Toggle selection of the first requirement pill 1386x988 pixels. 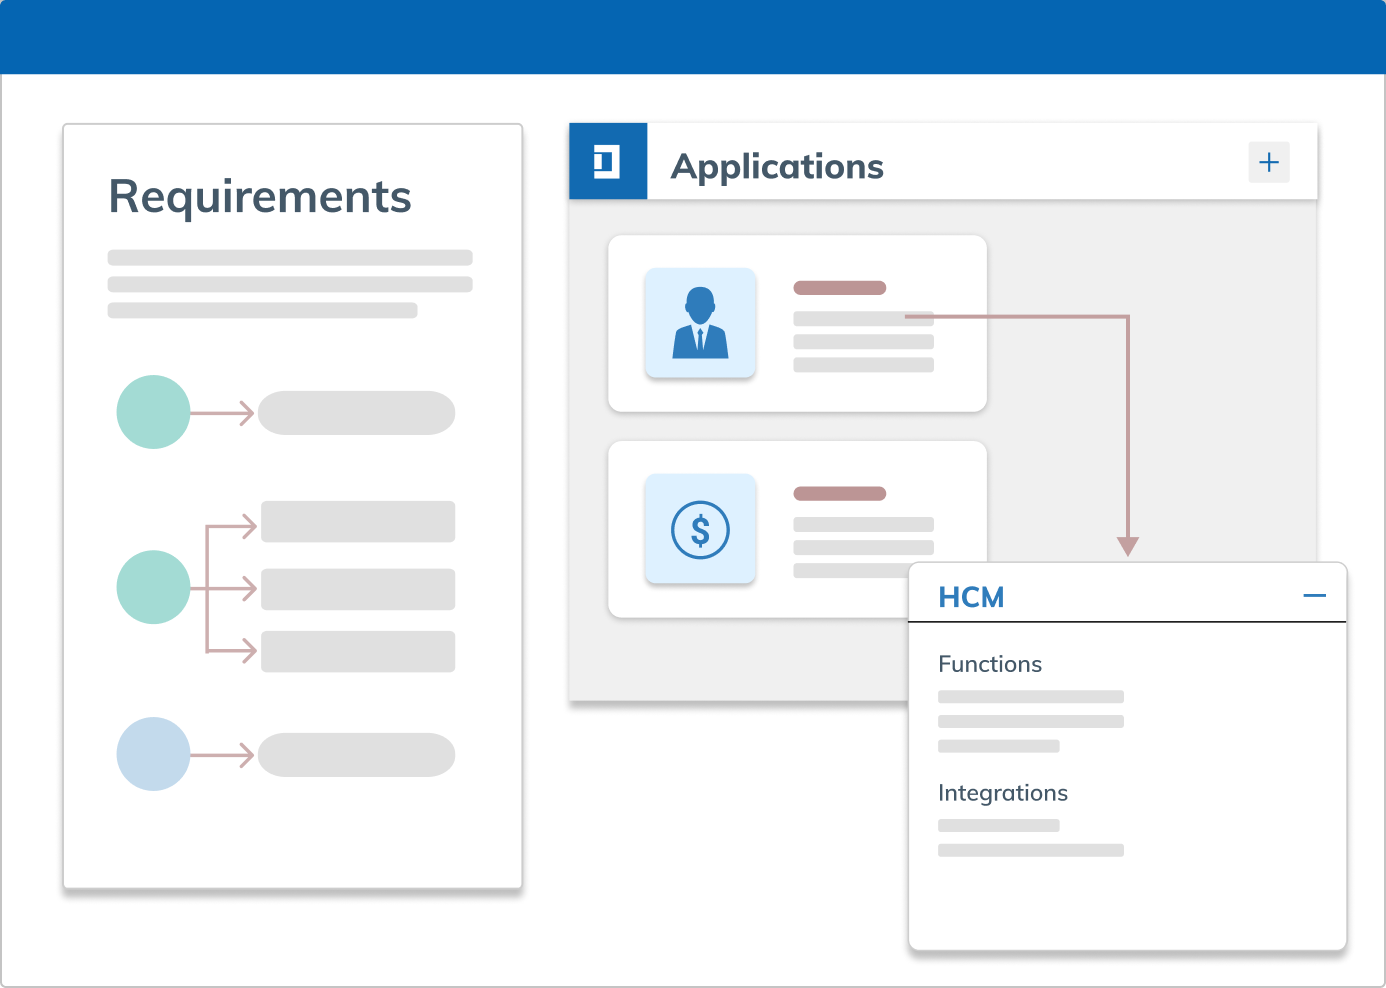click(356, 412)
